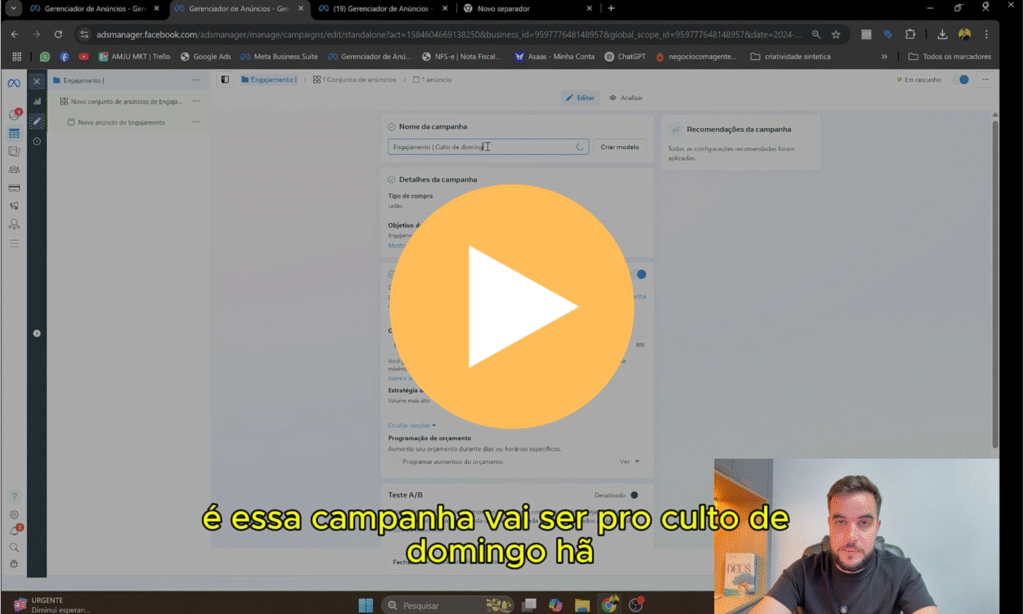Open the campaigns table icon in the left sidebar
Image resolution: width=1024 pixels, height=614 pixels.
pos(14,133)
